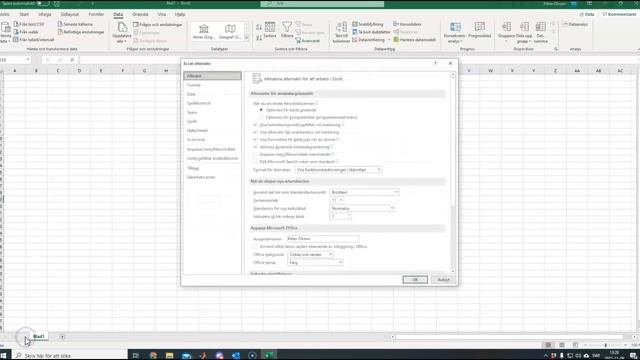The width and height of the screenshot is (640, 360).
Task: Toggle 'Visa konvertera till datatyper' checkbox
Action: pyautogui.click(x=256, y=140)
